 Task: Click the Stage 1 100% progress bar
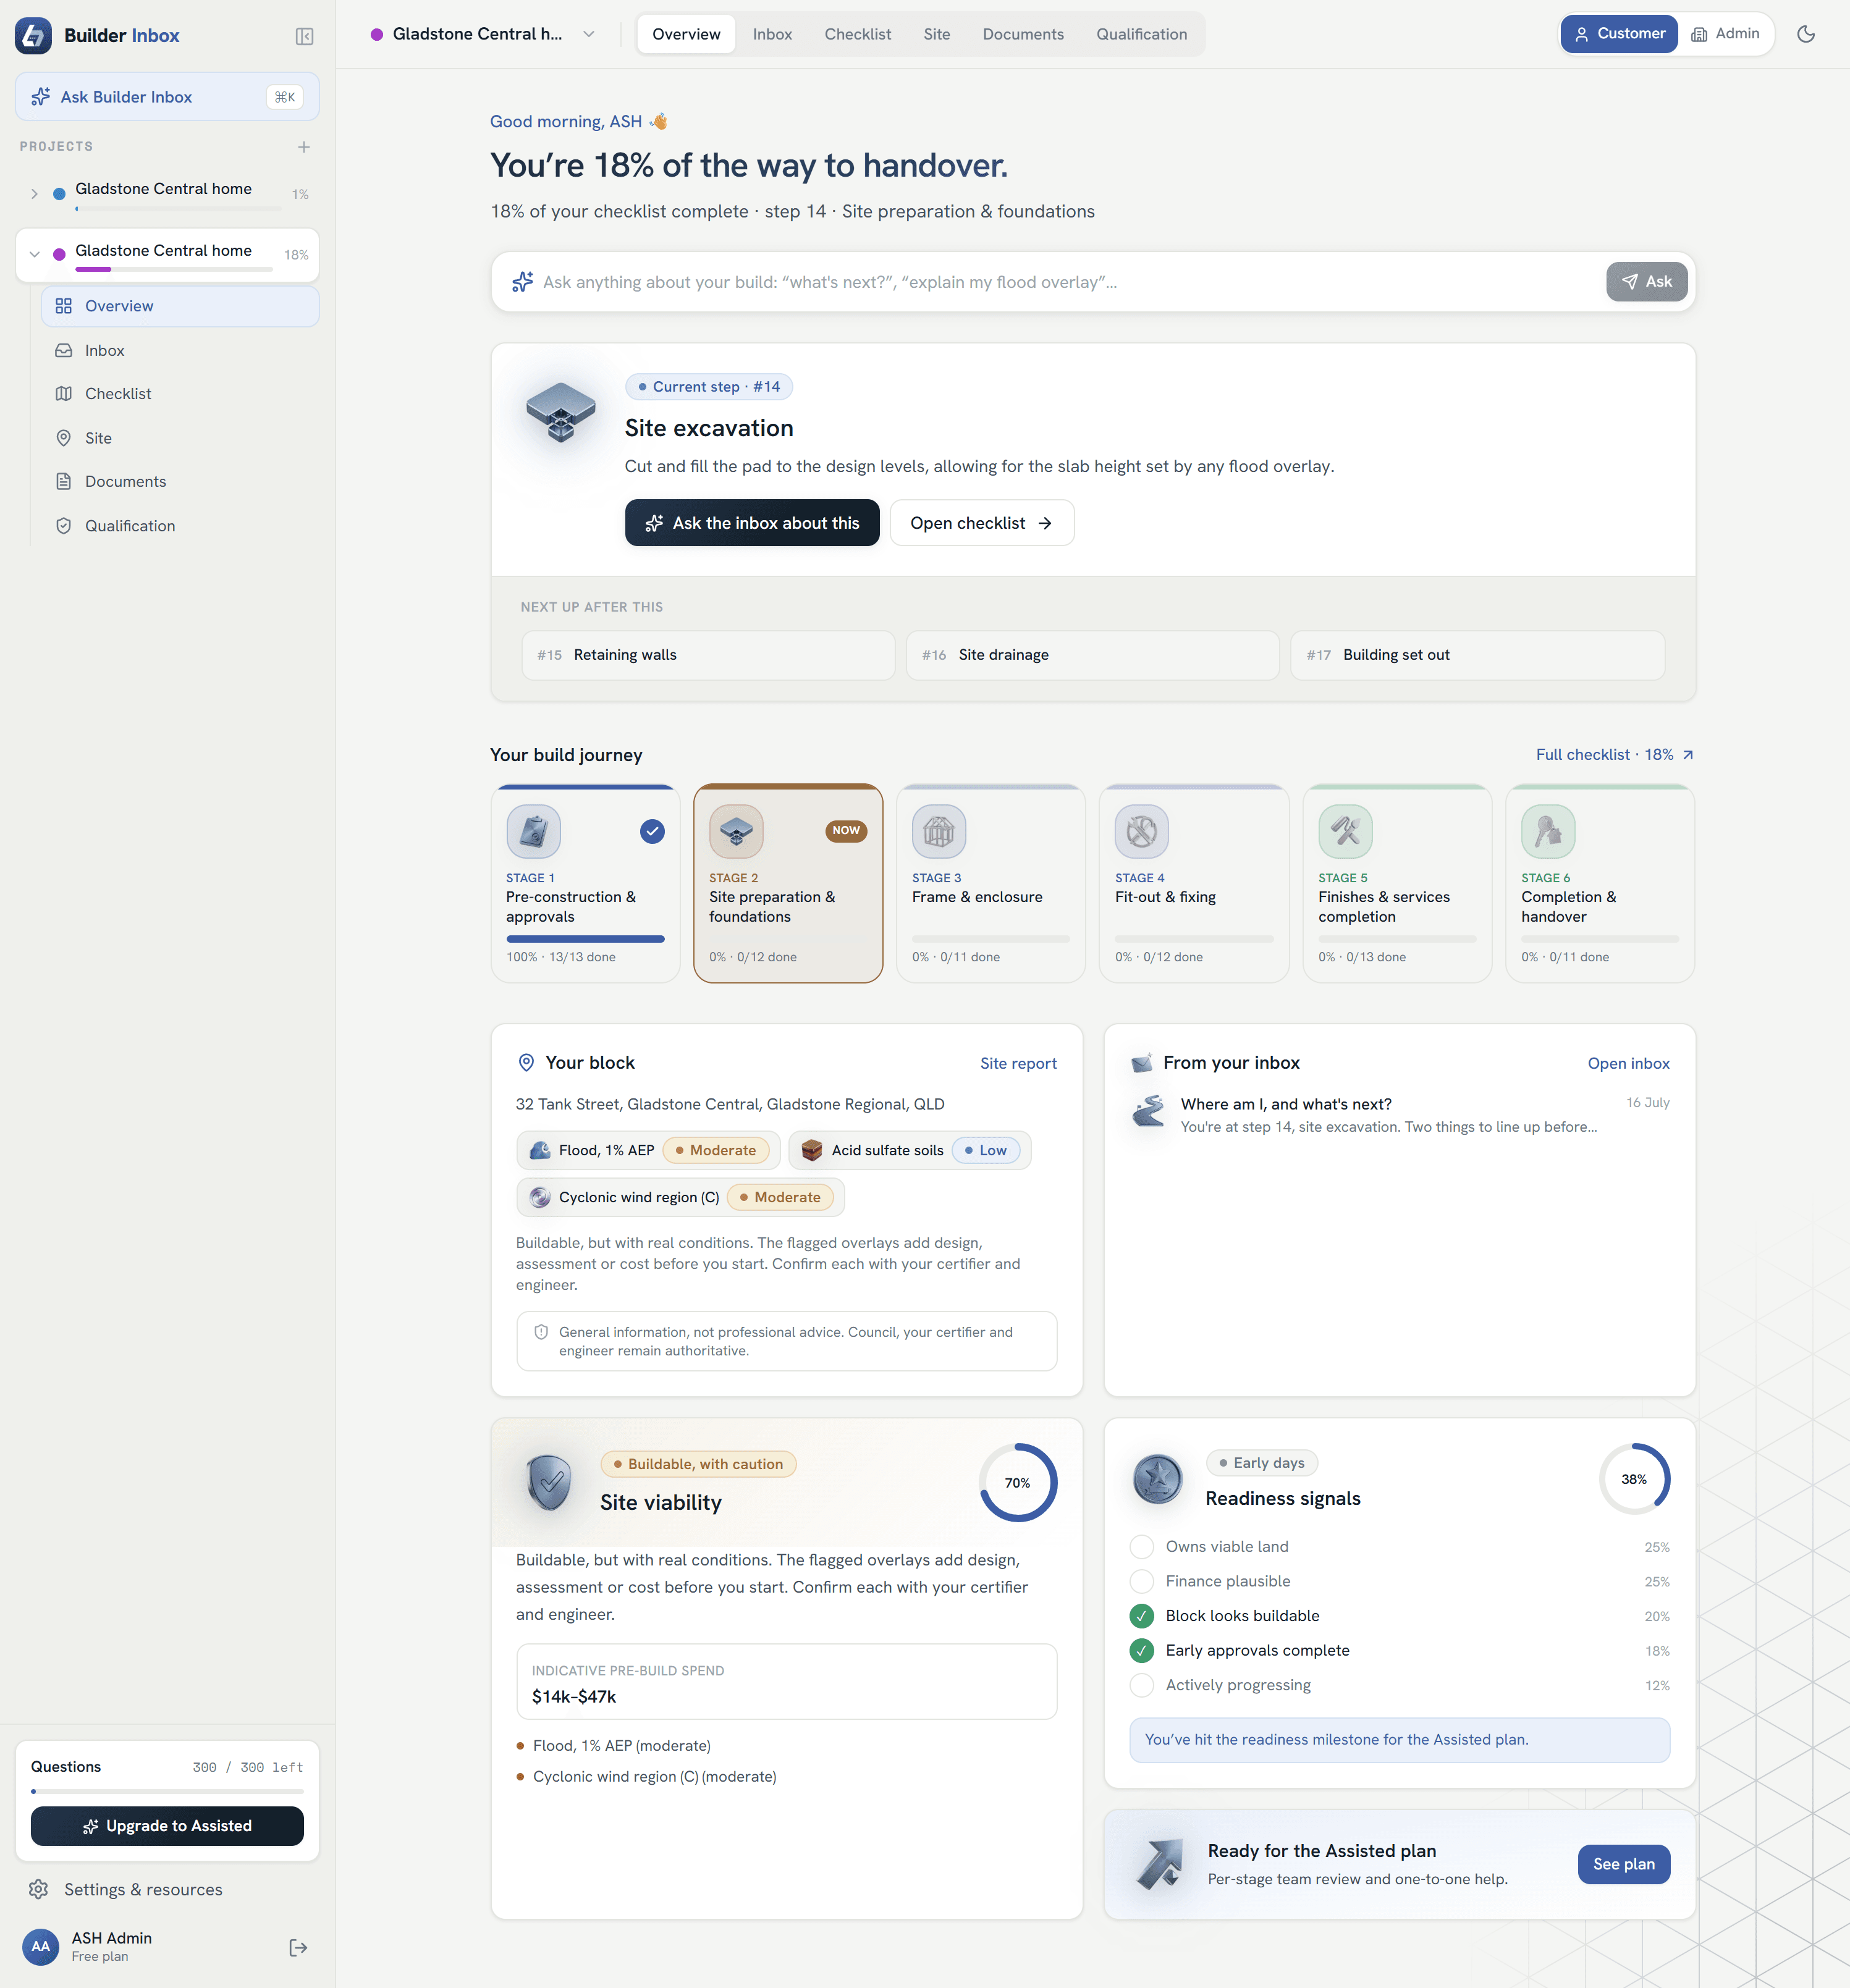tap(585, 939)
